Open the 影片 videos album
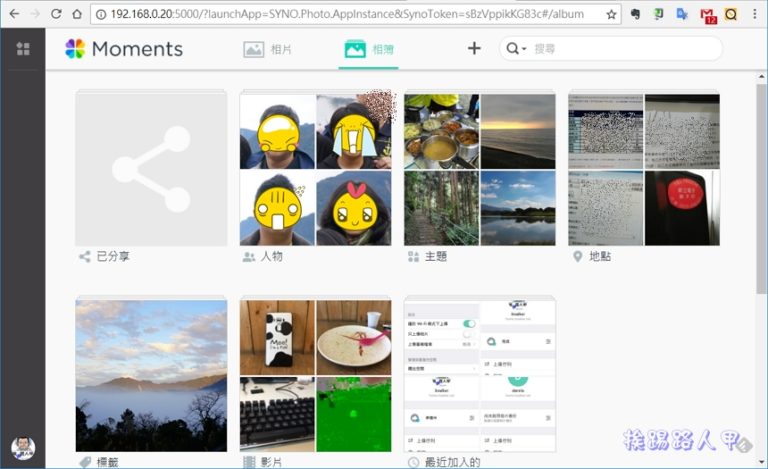This screenshot has height=469, width=768. 316,375
